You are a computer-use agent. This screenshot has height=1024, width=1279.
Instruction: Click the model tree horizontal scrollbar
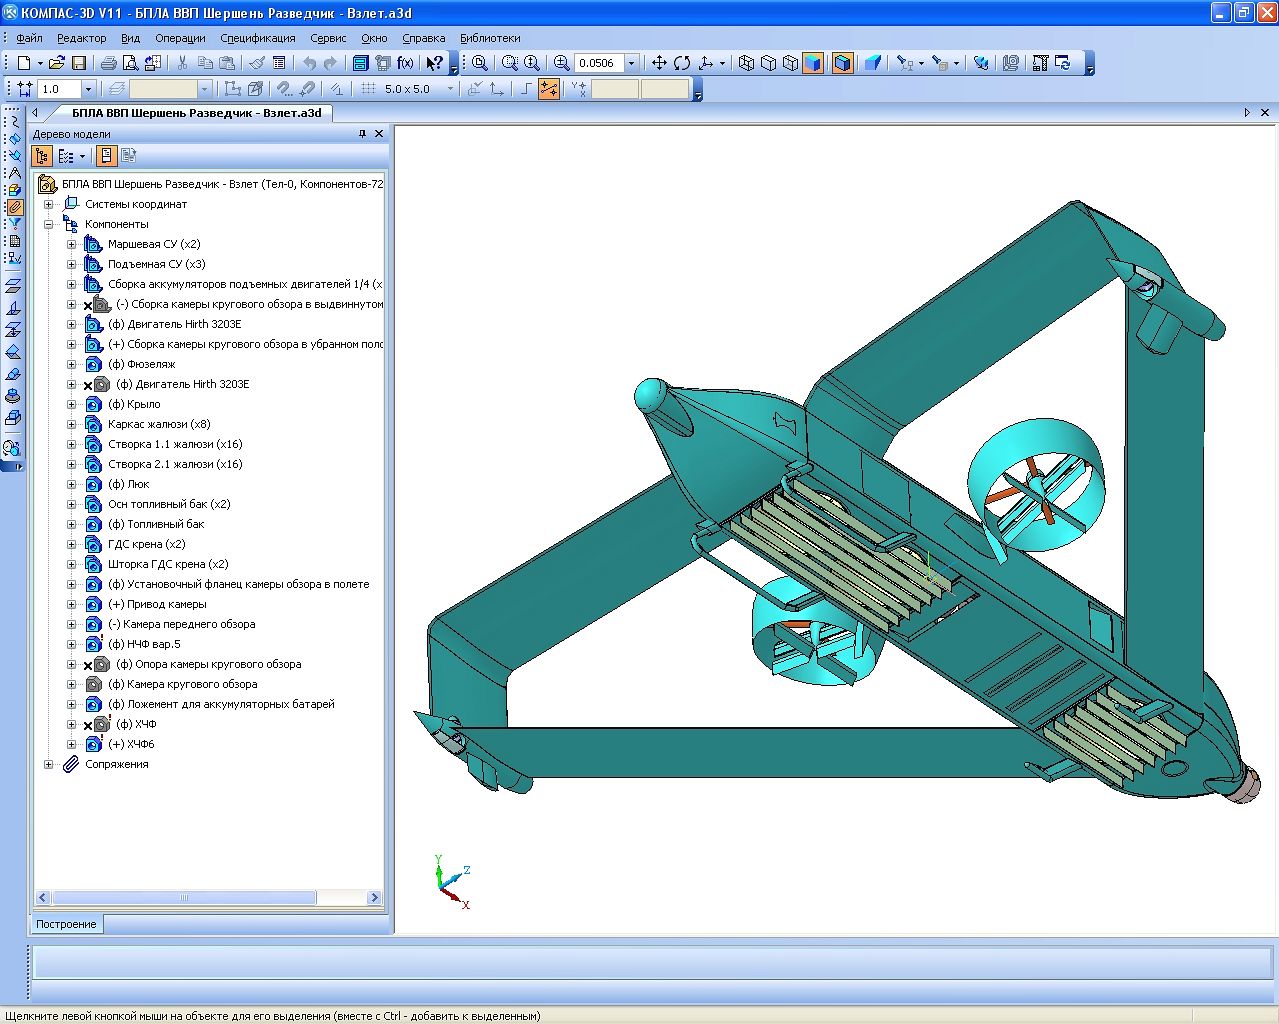pyautogui.click(x=185, y=898)
